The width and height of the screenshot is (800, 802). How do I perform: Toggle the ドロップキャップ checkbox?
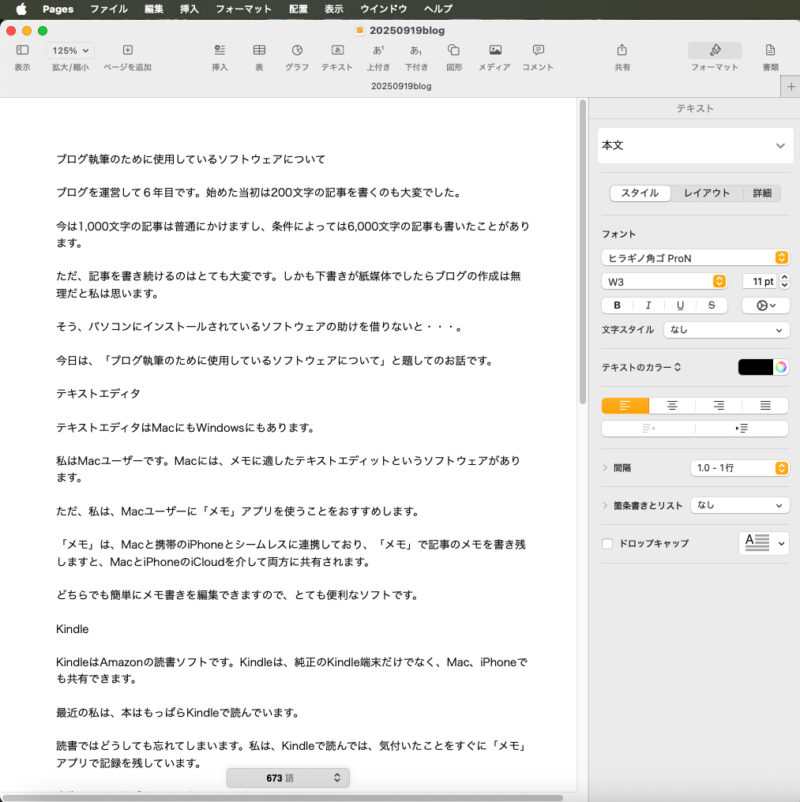coord(607,543)
